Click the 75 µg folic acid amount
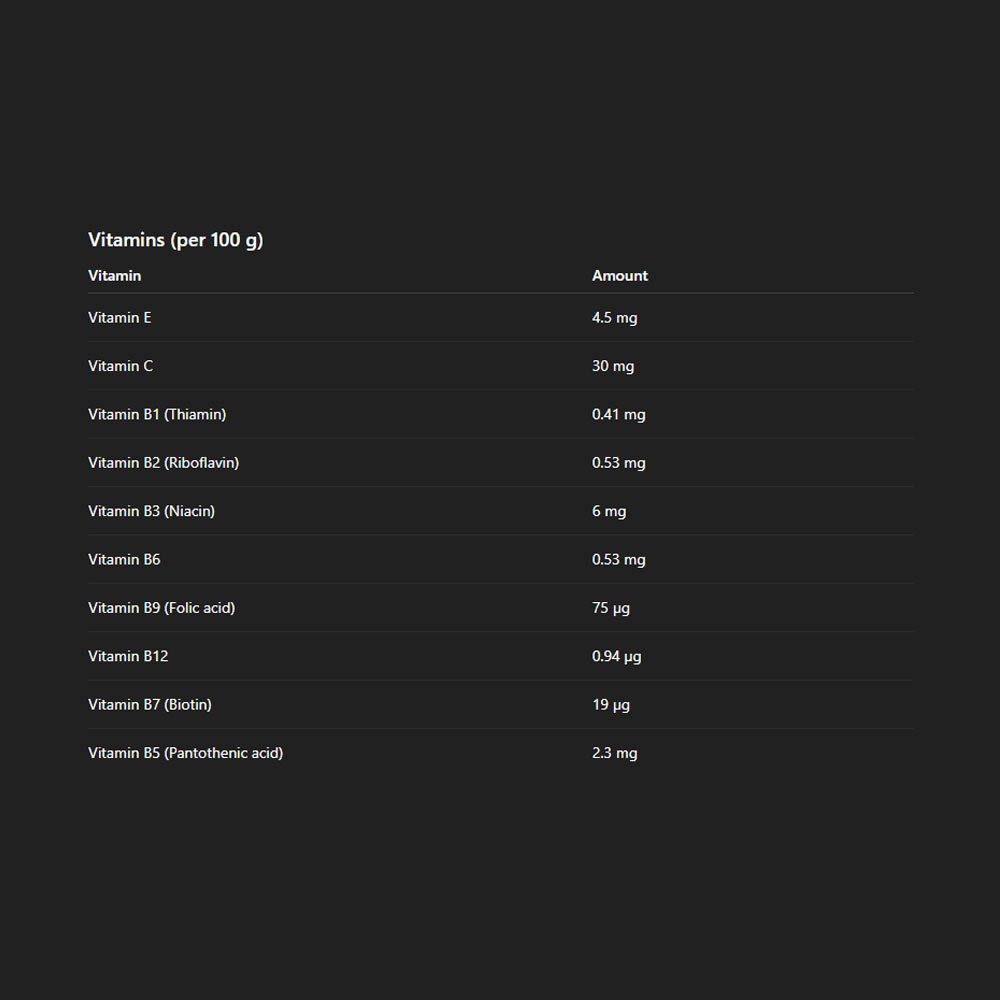The image size is (1000, 1000). tap(611, 608)
